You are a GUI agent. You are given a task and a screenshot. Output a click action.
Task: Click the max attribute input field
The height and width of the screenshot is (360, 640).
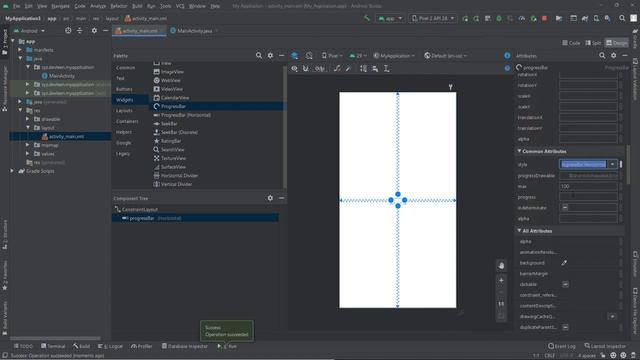(588, 186)
